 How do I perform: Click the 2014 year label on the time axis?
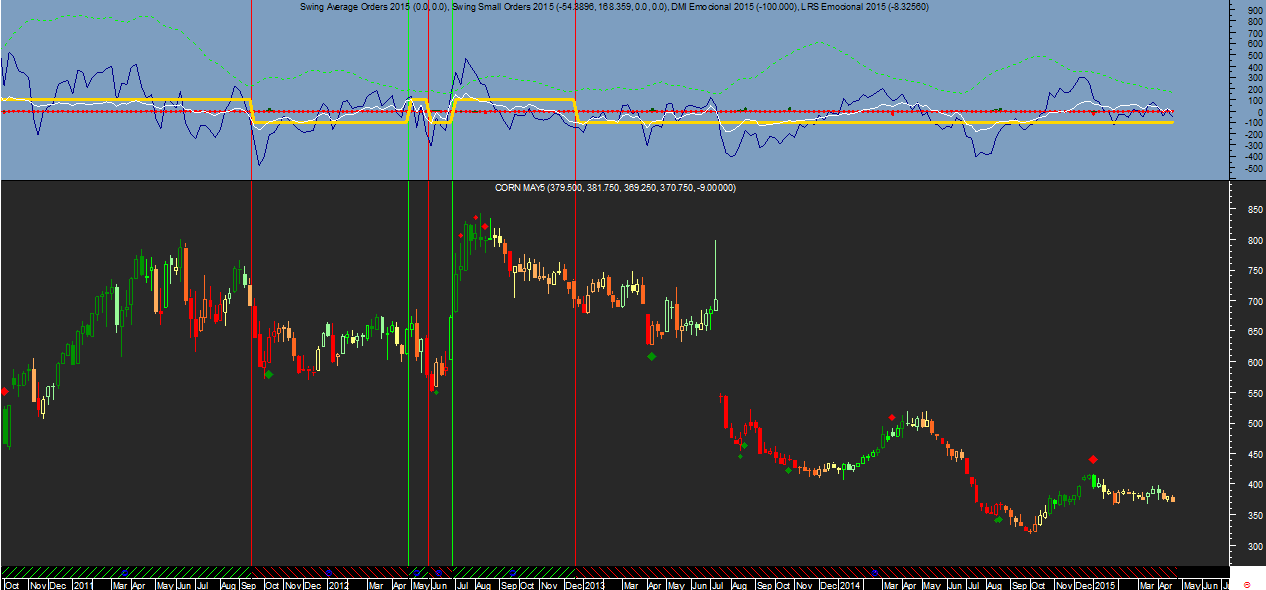pos(850,584)
